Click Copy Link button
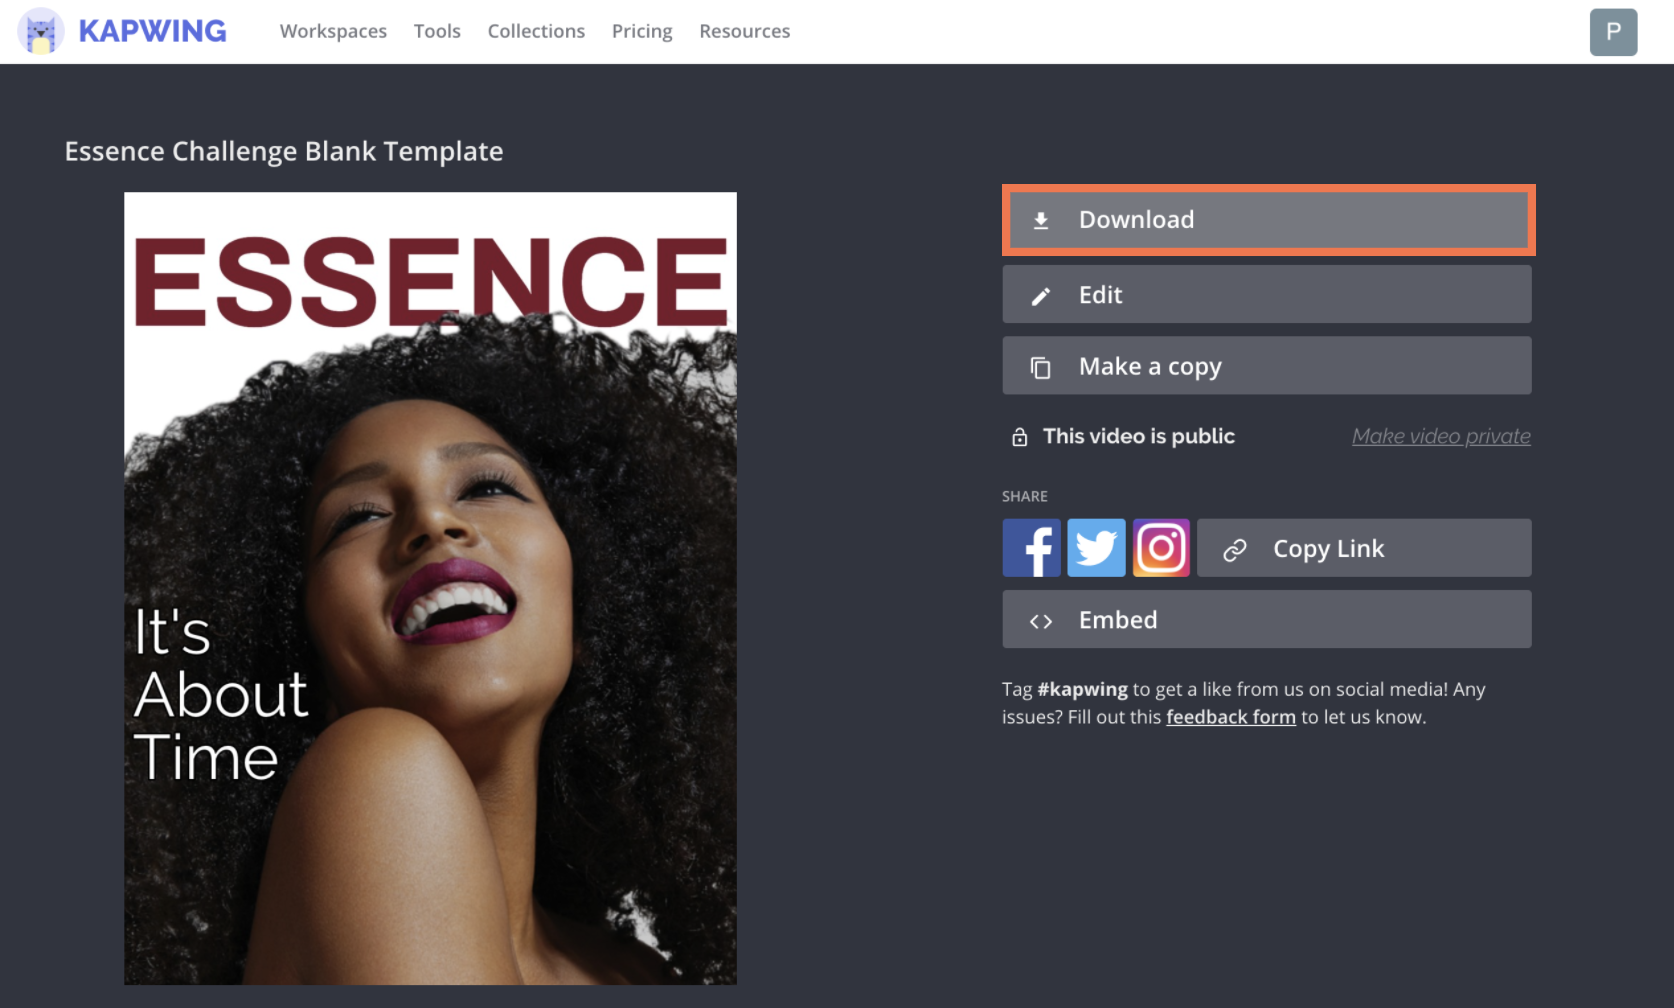 point(1364,548)
